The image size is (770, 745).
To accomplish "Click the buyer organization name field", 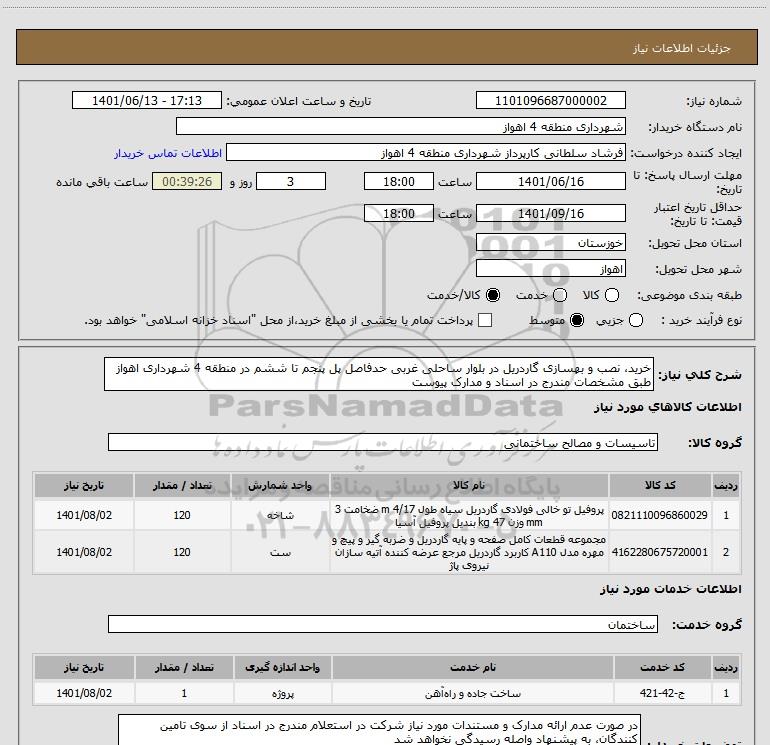I will pyautogui.click(x=401, y=126).
